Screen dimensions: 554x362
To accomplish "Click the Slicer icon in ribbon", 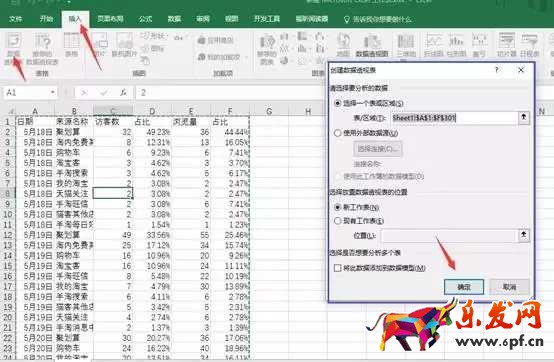I will [x=507, y=44].
